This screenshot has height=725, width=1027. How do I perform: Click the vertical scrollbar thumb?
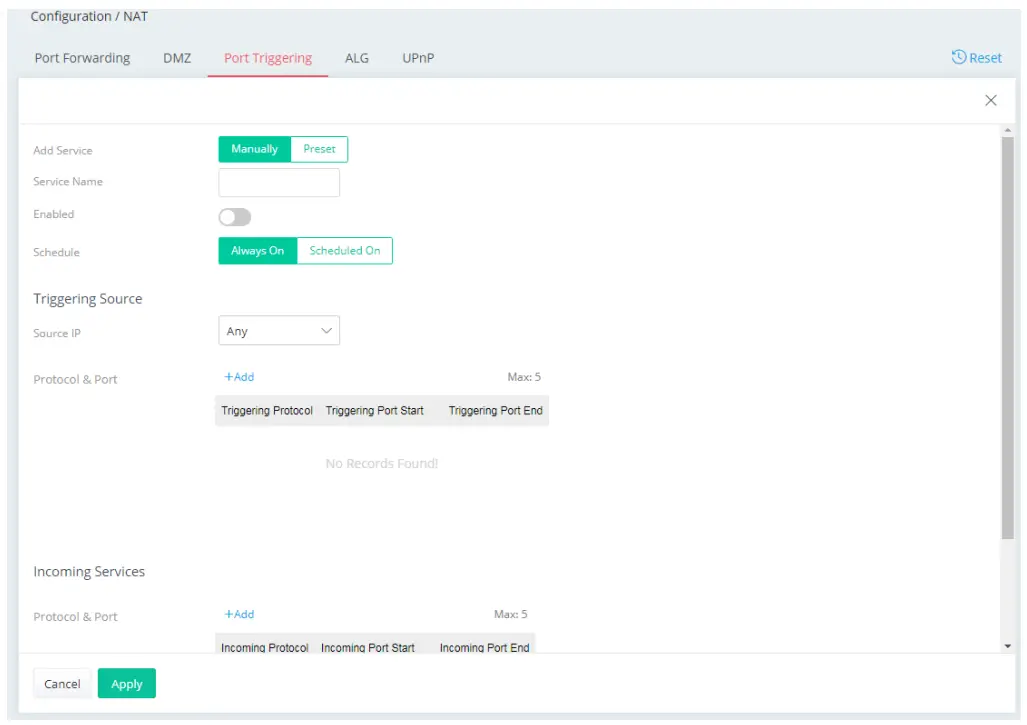pos(1007,338)
